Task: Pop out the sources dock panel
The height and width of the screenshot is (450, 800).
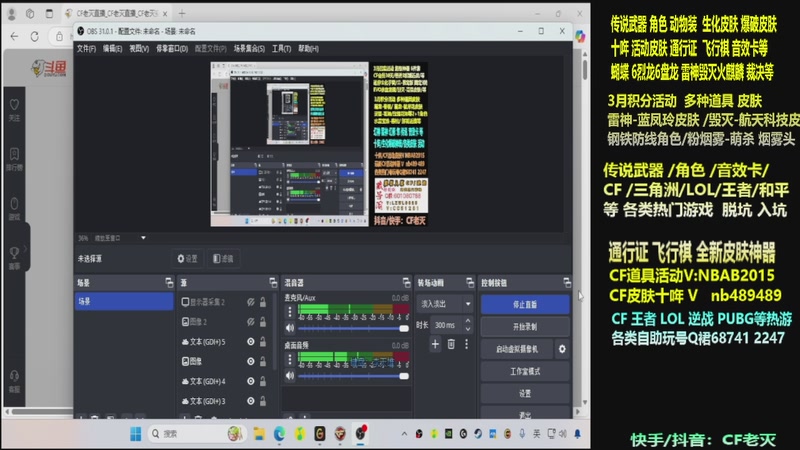Action: point(273,282)
